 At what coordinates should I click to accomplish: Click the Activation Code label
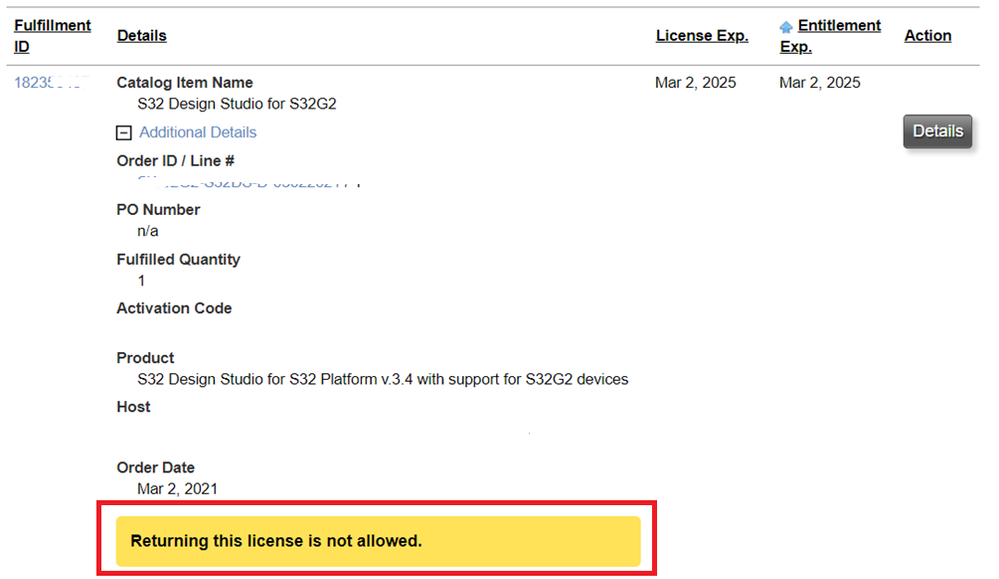point(174,309)
